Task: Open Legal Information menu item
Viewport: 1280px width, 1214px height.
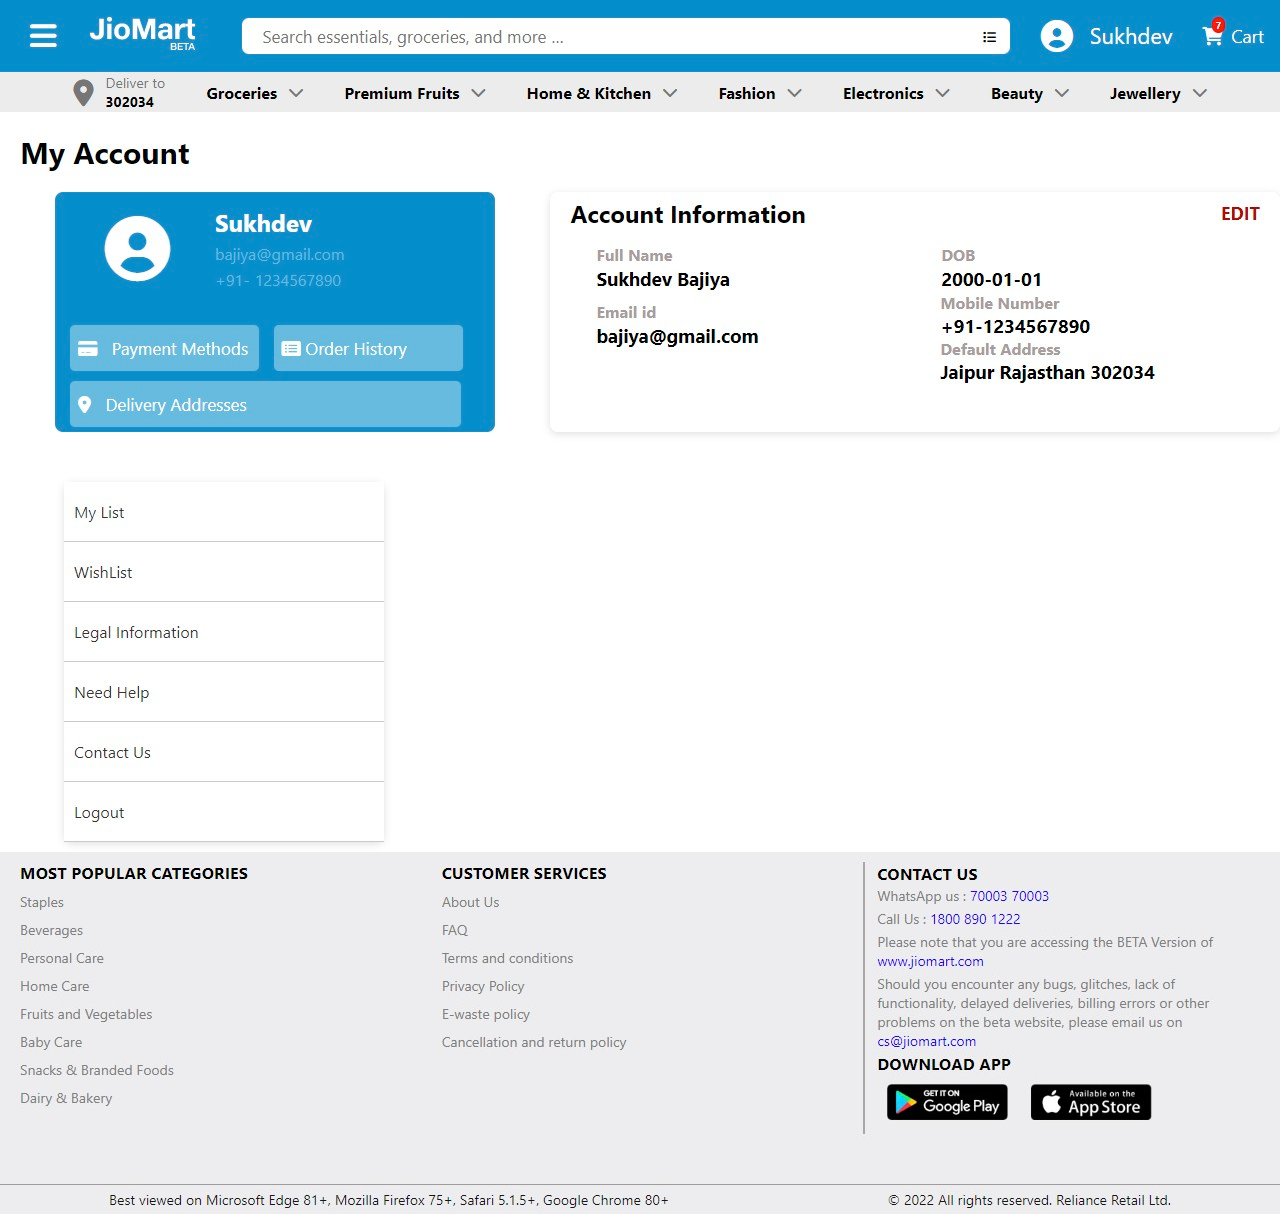Action: pyautogui.click(x=224, y=632)
